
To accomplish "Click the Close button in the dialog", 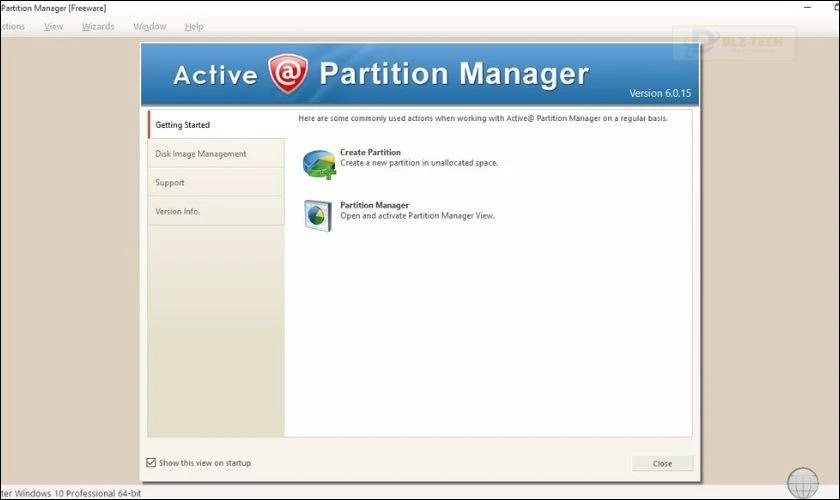I will pyautogui.click(x=663, y=464).
